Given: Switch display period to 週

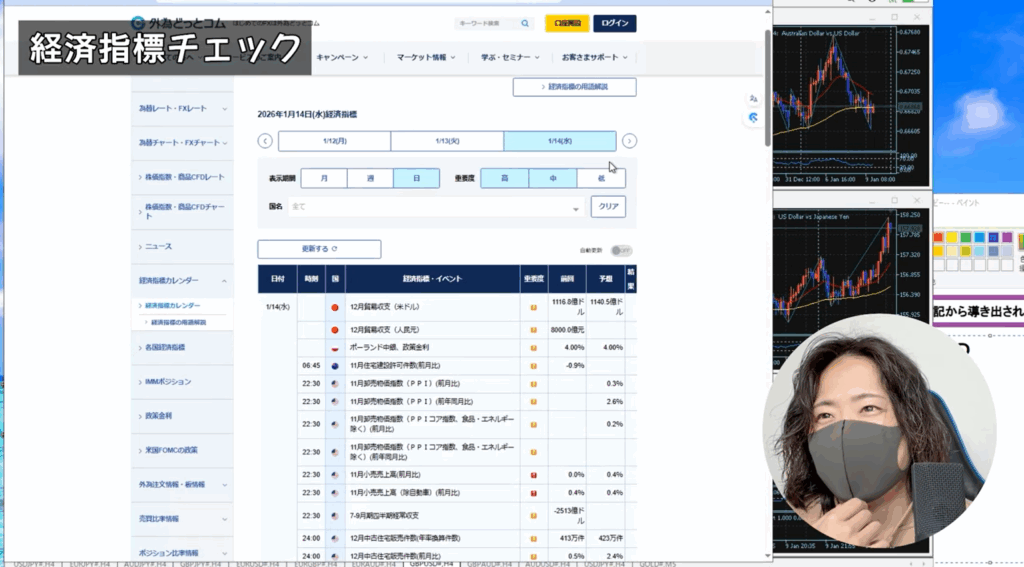Looking at the screenshot, I should [370, 178].
